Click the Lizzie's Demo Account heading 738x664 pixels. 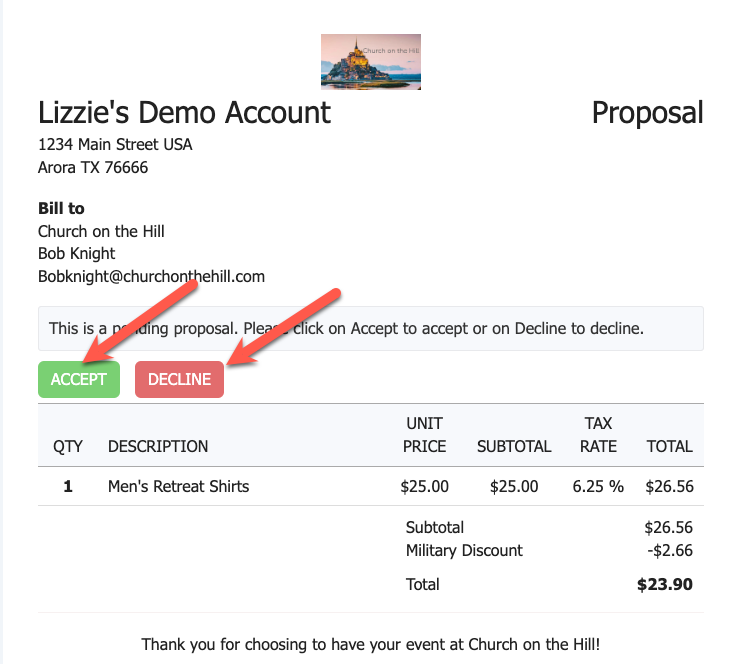[184, 112]
